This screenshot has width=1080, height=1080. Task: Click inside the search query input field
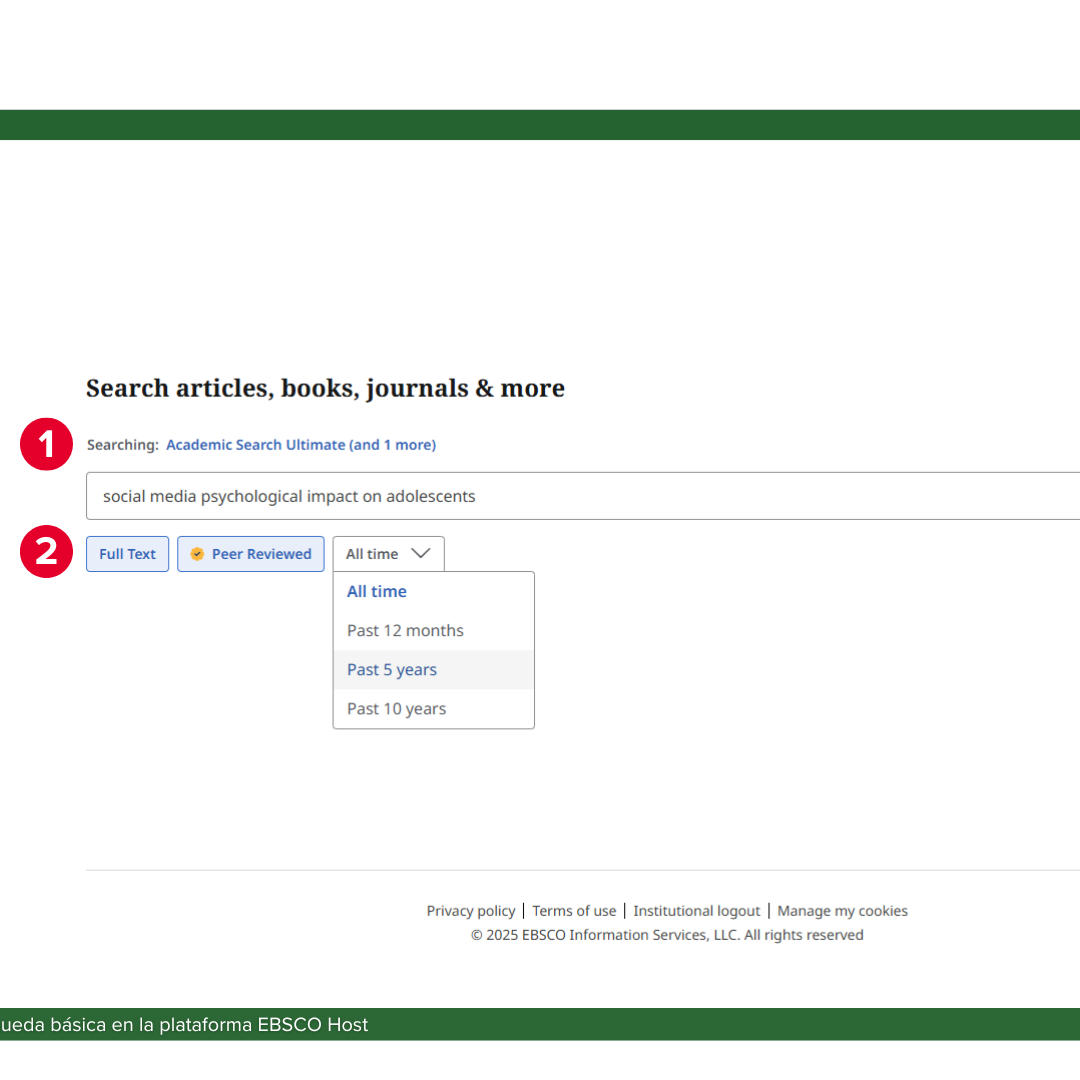pyautogui.click(x=500, y=495)
